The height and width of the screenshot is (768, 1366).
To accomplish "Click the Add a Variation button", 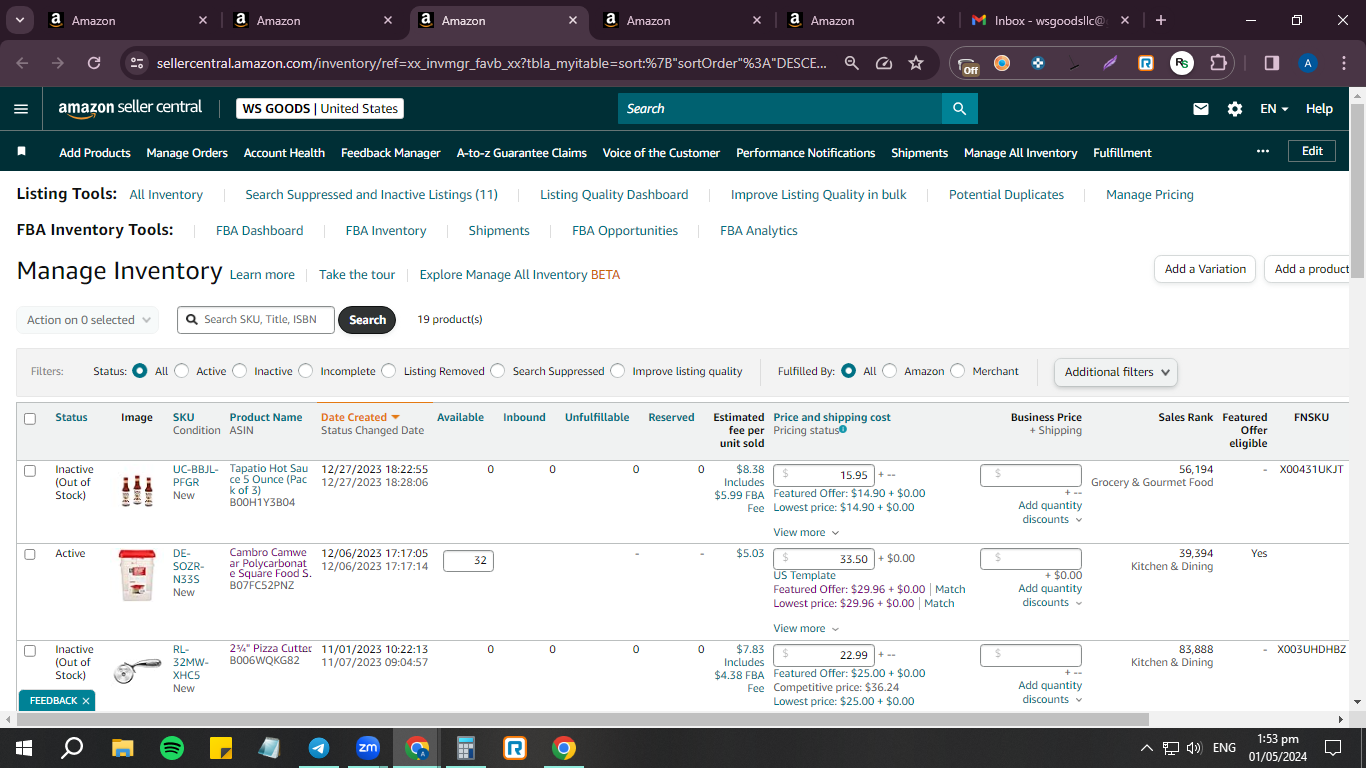I will click(x=1205, y=269).
